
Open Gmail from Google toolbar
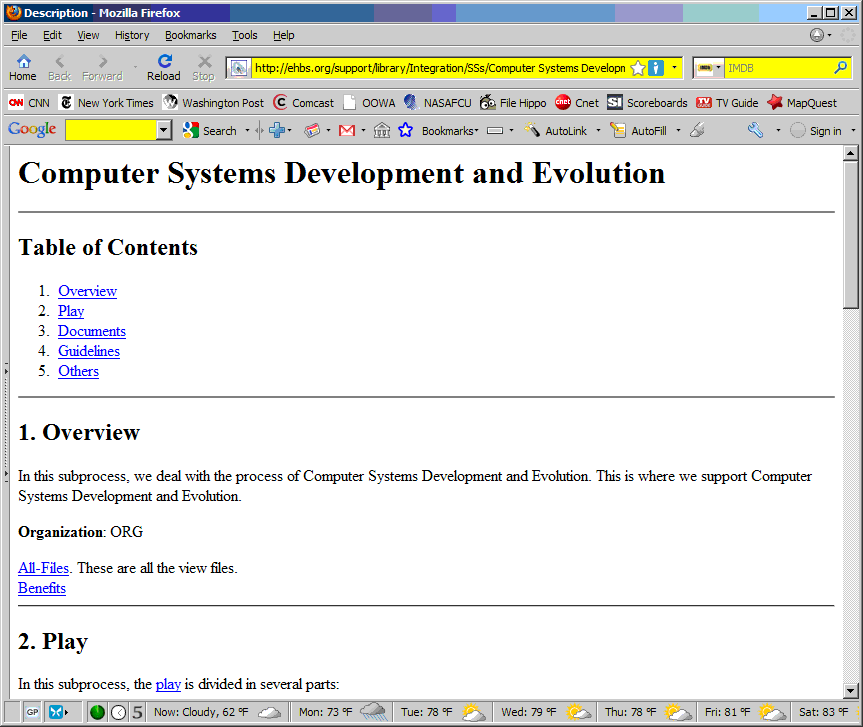347,130
